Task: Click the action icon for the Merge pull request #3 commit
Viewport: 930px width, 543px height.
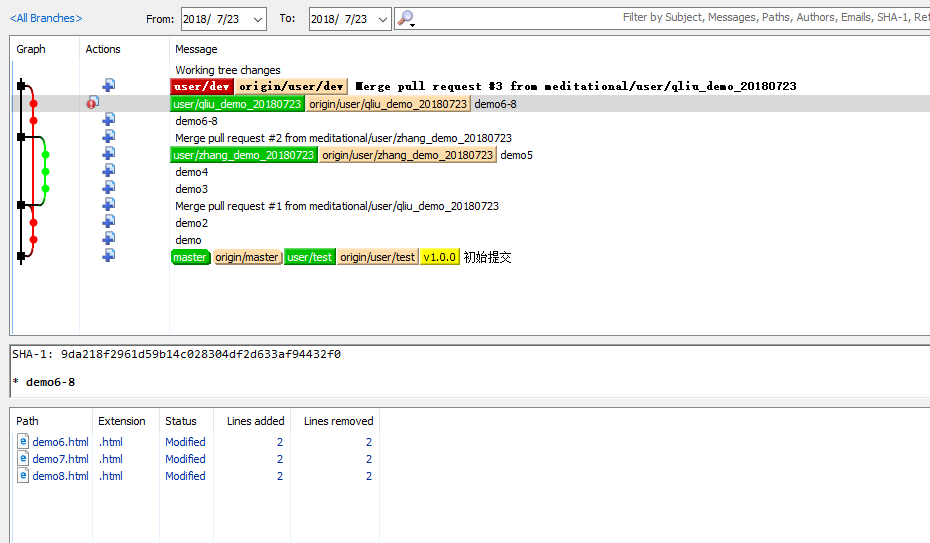Action: 108,86
